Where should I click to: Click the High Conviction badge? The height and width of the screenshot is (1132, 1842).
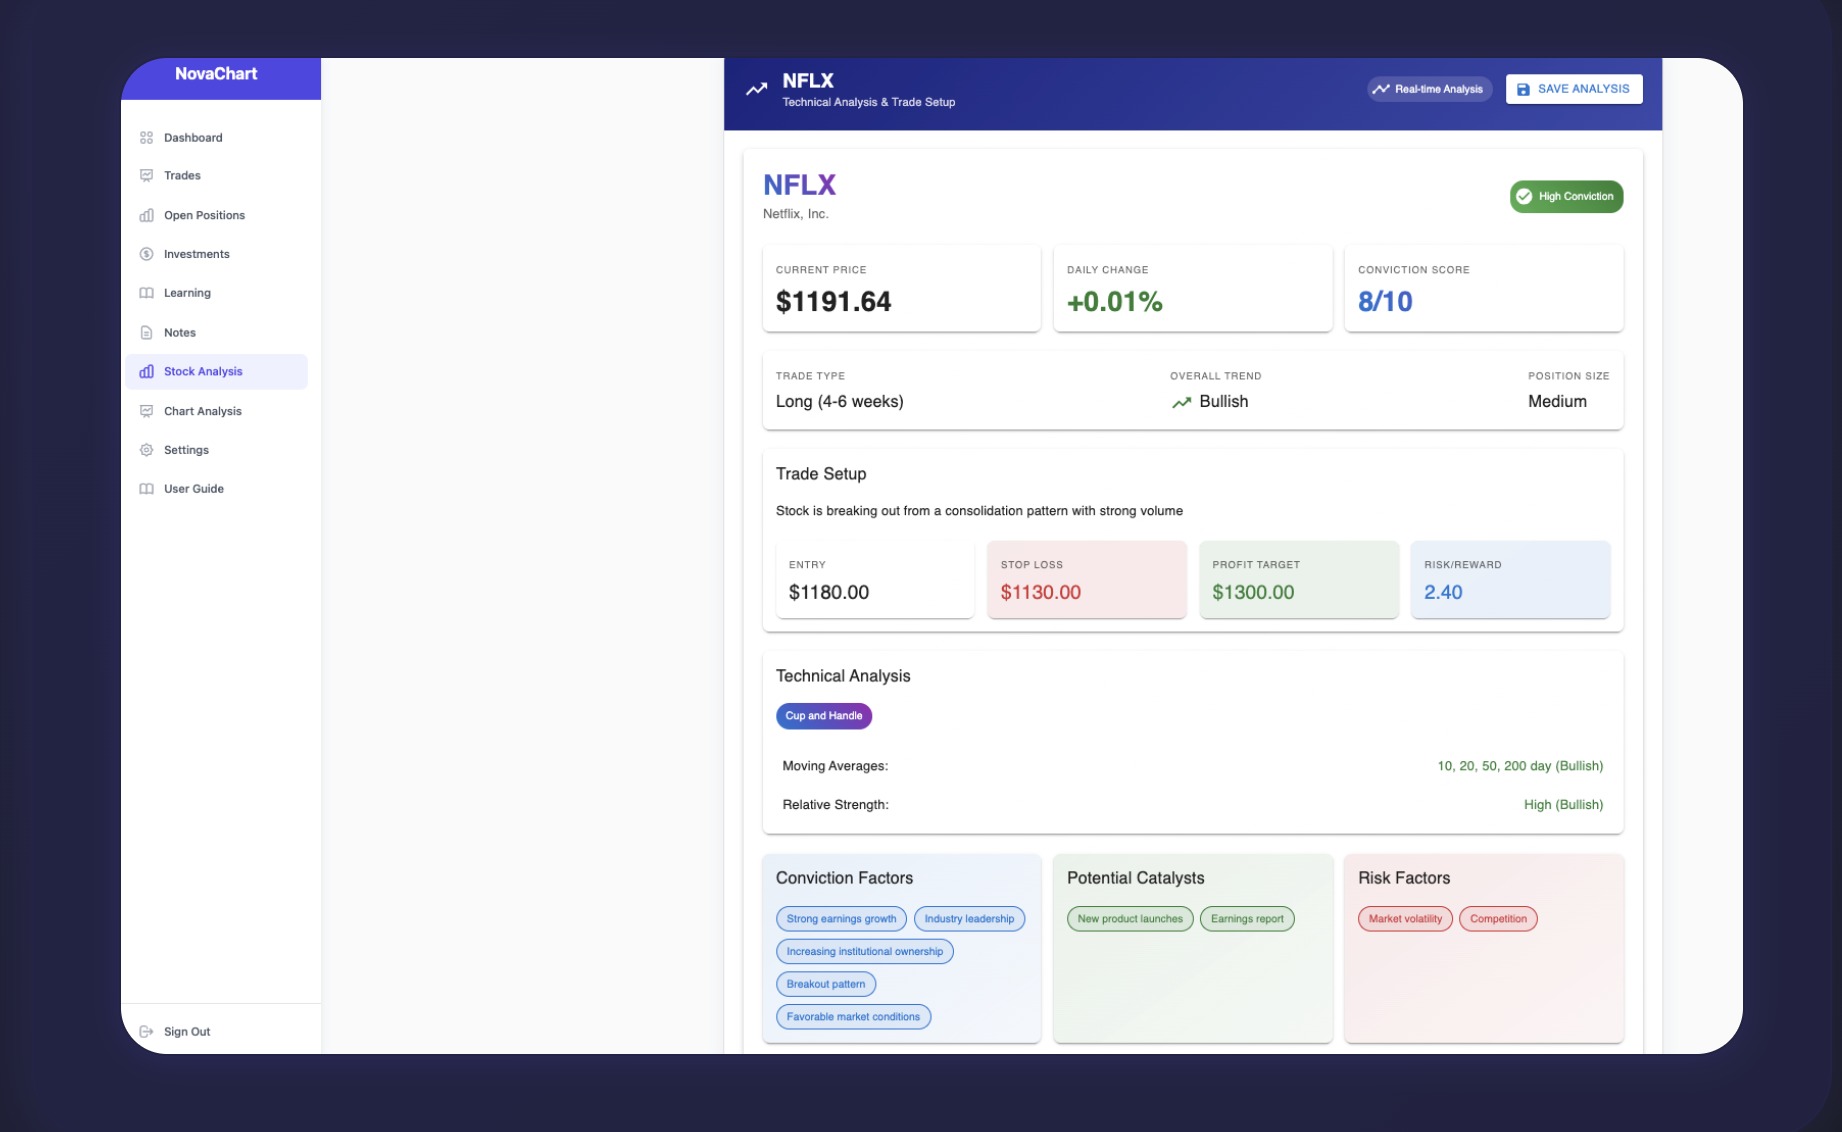[1566, 197]
